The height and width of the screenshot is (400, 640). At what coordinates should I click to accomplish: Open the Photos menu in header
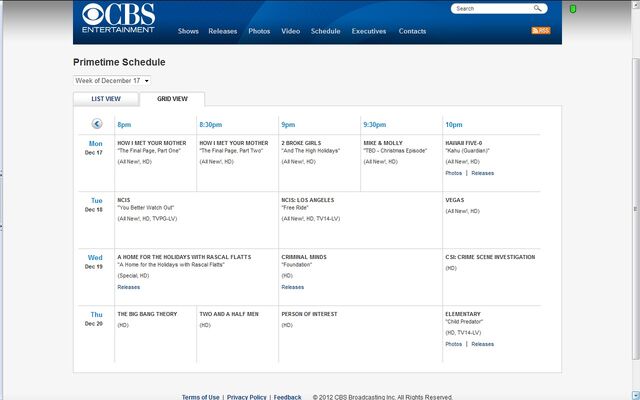[259, 31]
